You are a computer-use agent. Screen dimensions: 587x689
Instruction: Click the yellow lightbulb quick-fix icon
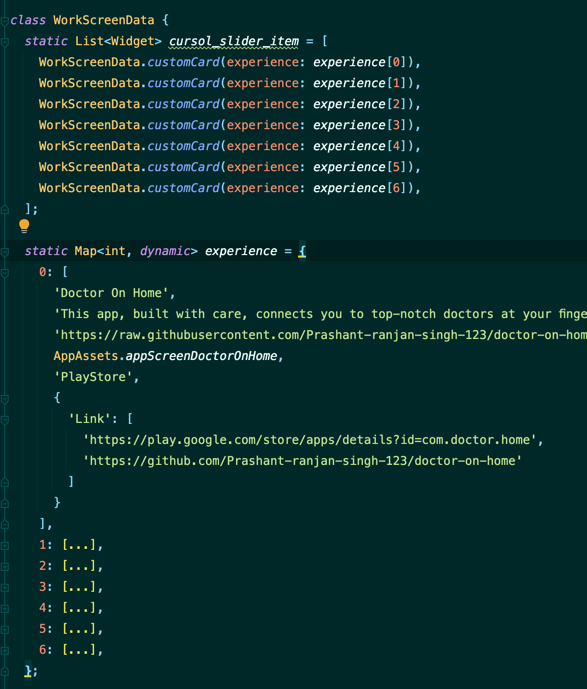[24, 226]
